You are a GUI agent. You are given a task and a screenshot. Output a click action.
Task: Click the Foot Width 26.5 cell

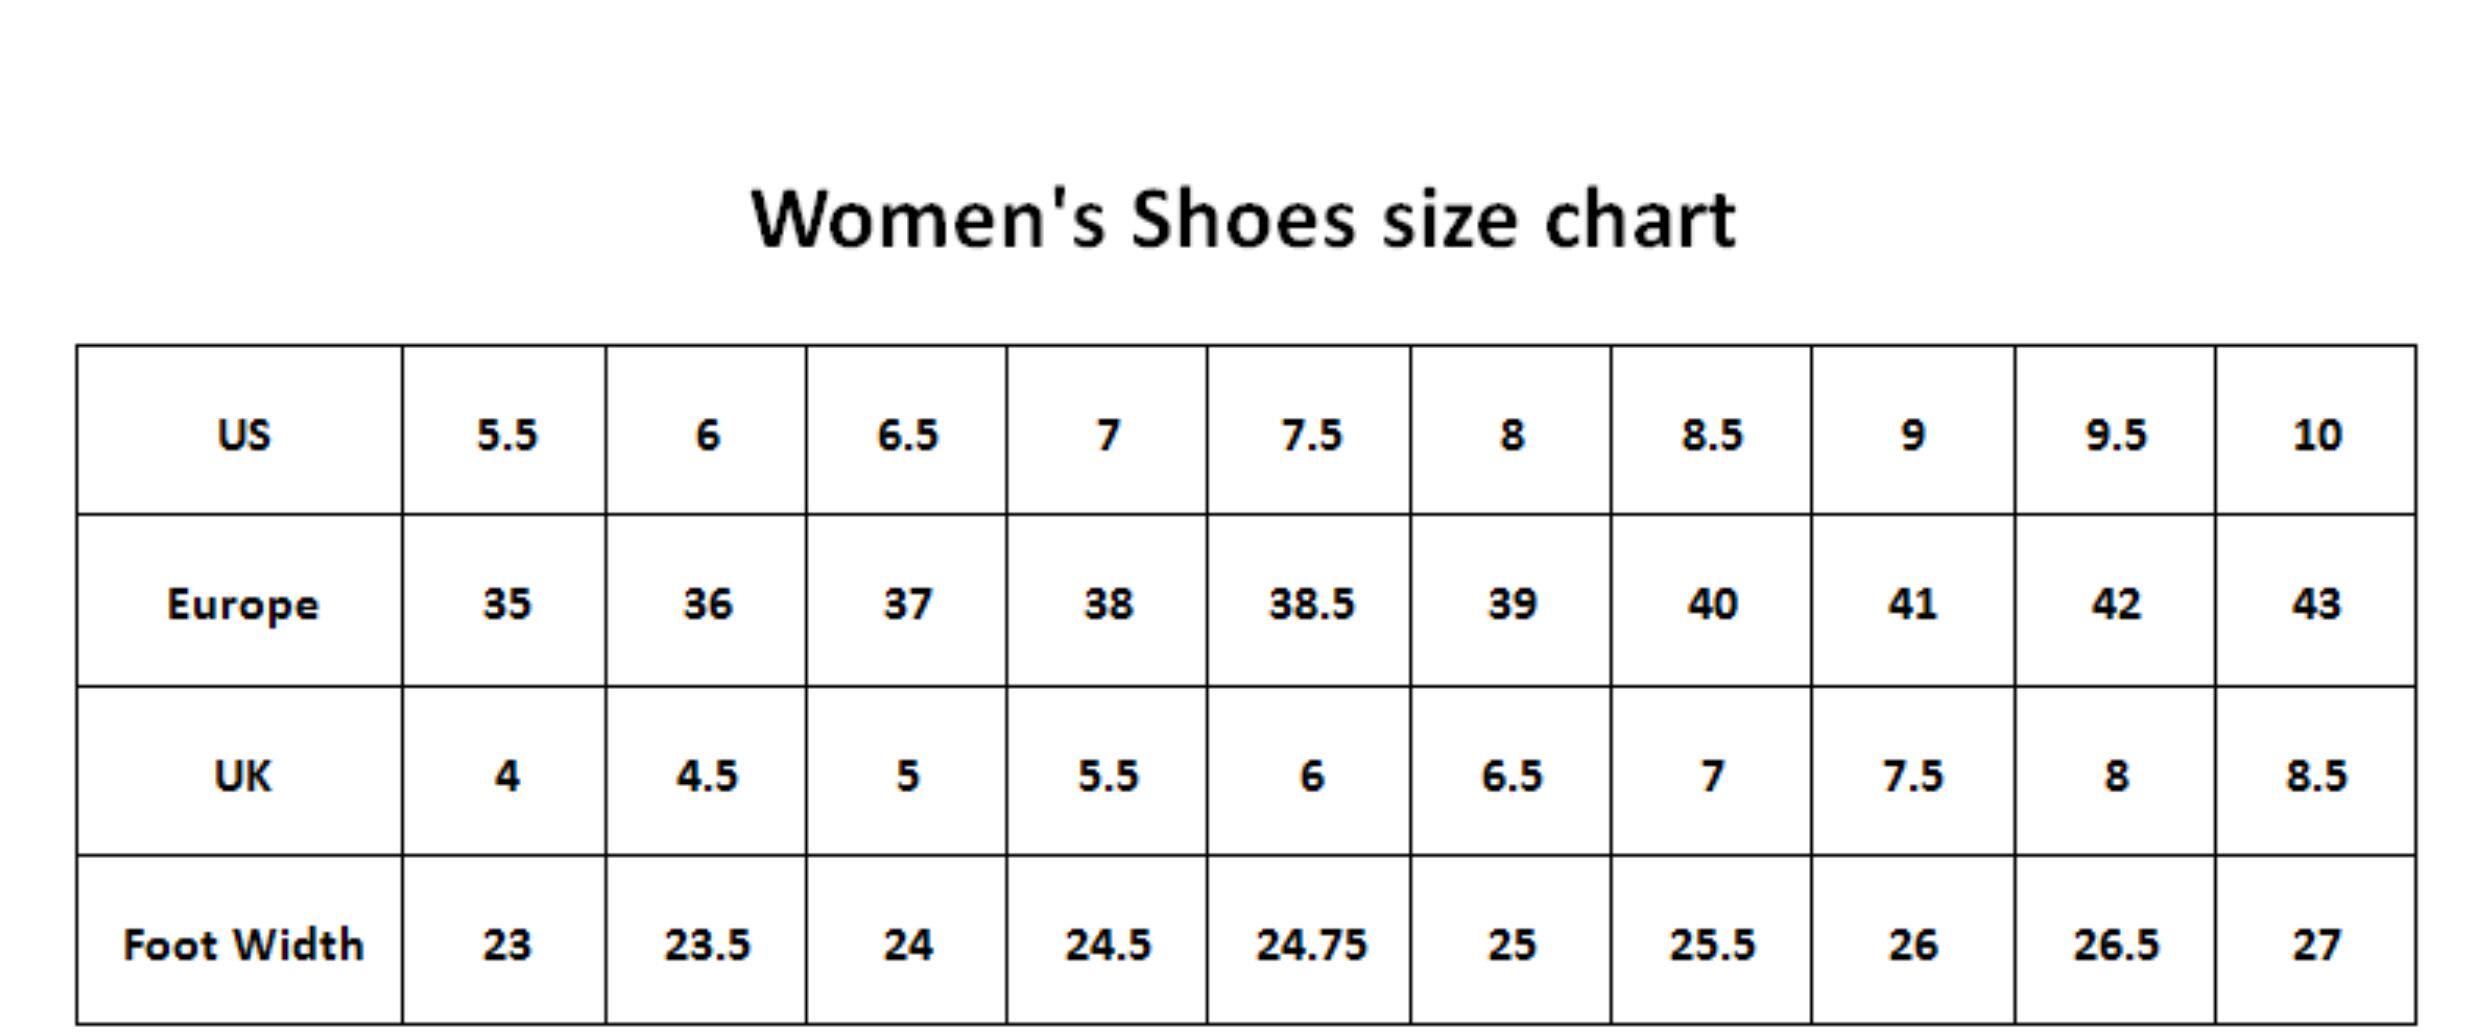pos(2115,945)
